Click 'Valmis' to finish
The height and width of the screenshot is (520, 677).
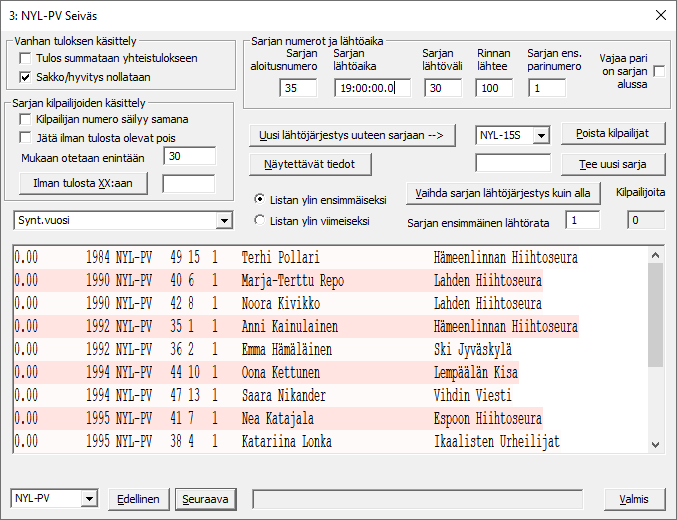coord(635,498)
